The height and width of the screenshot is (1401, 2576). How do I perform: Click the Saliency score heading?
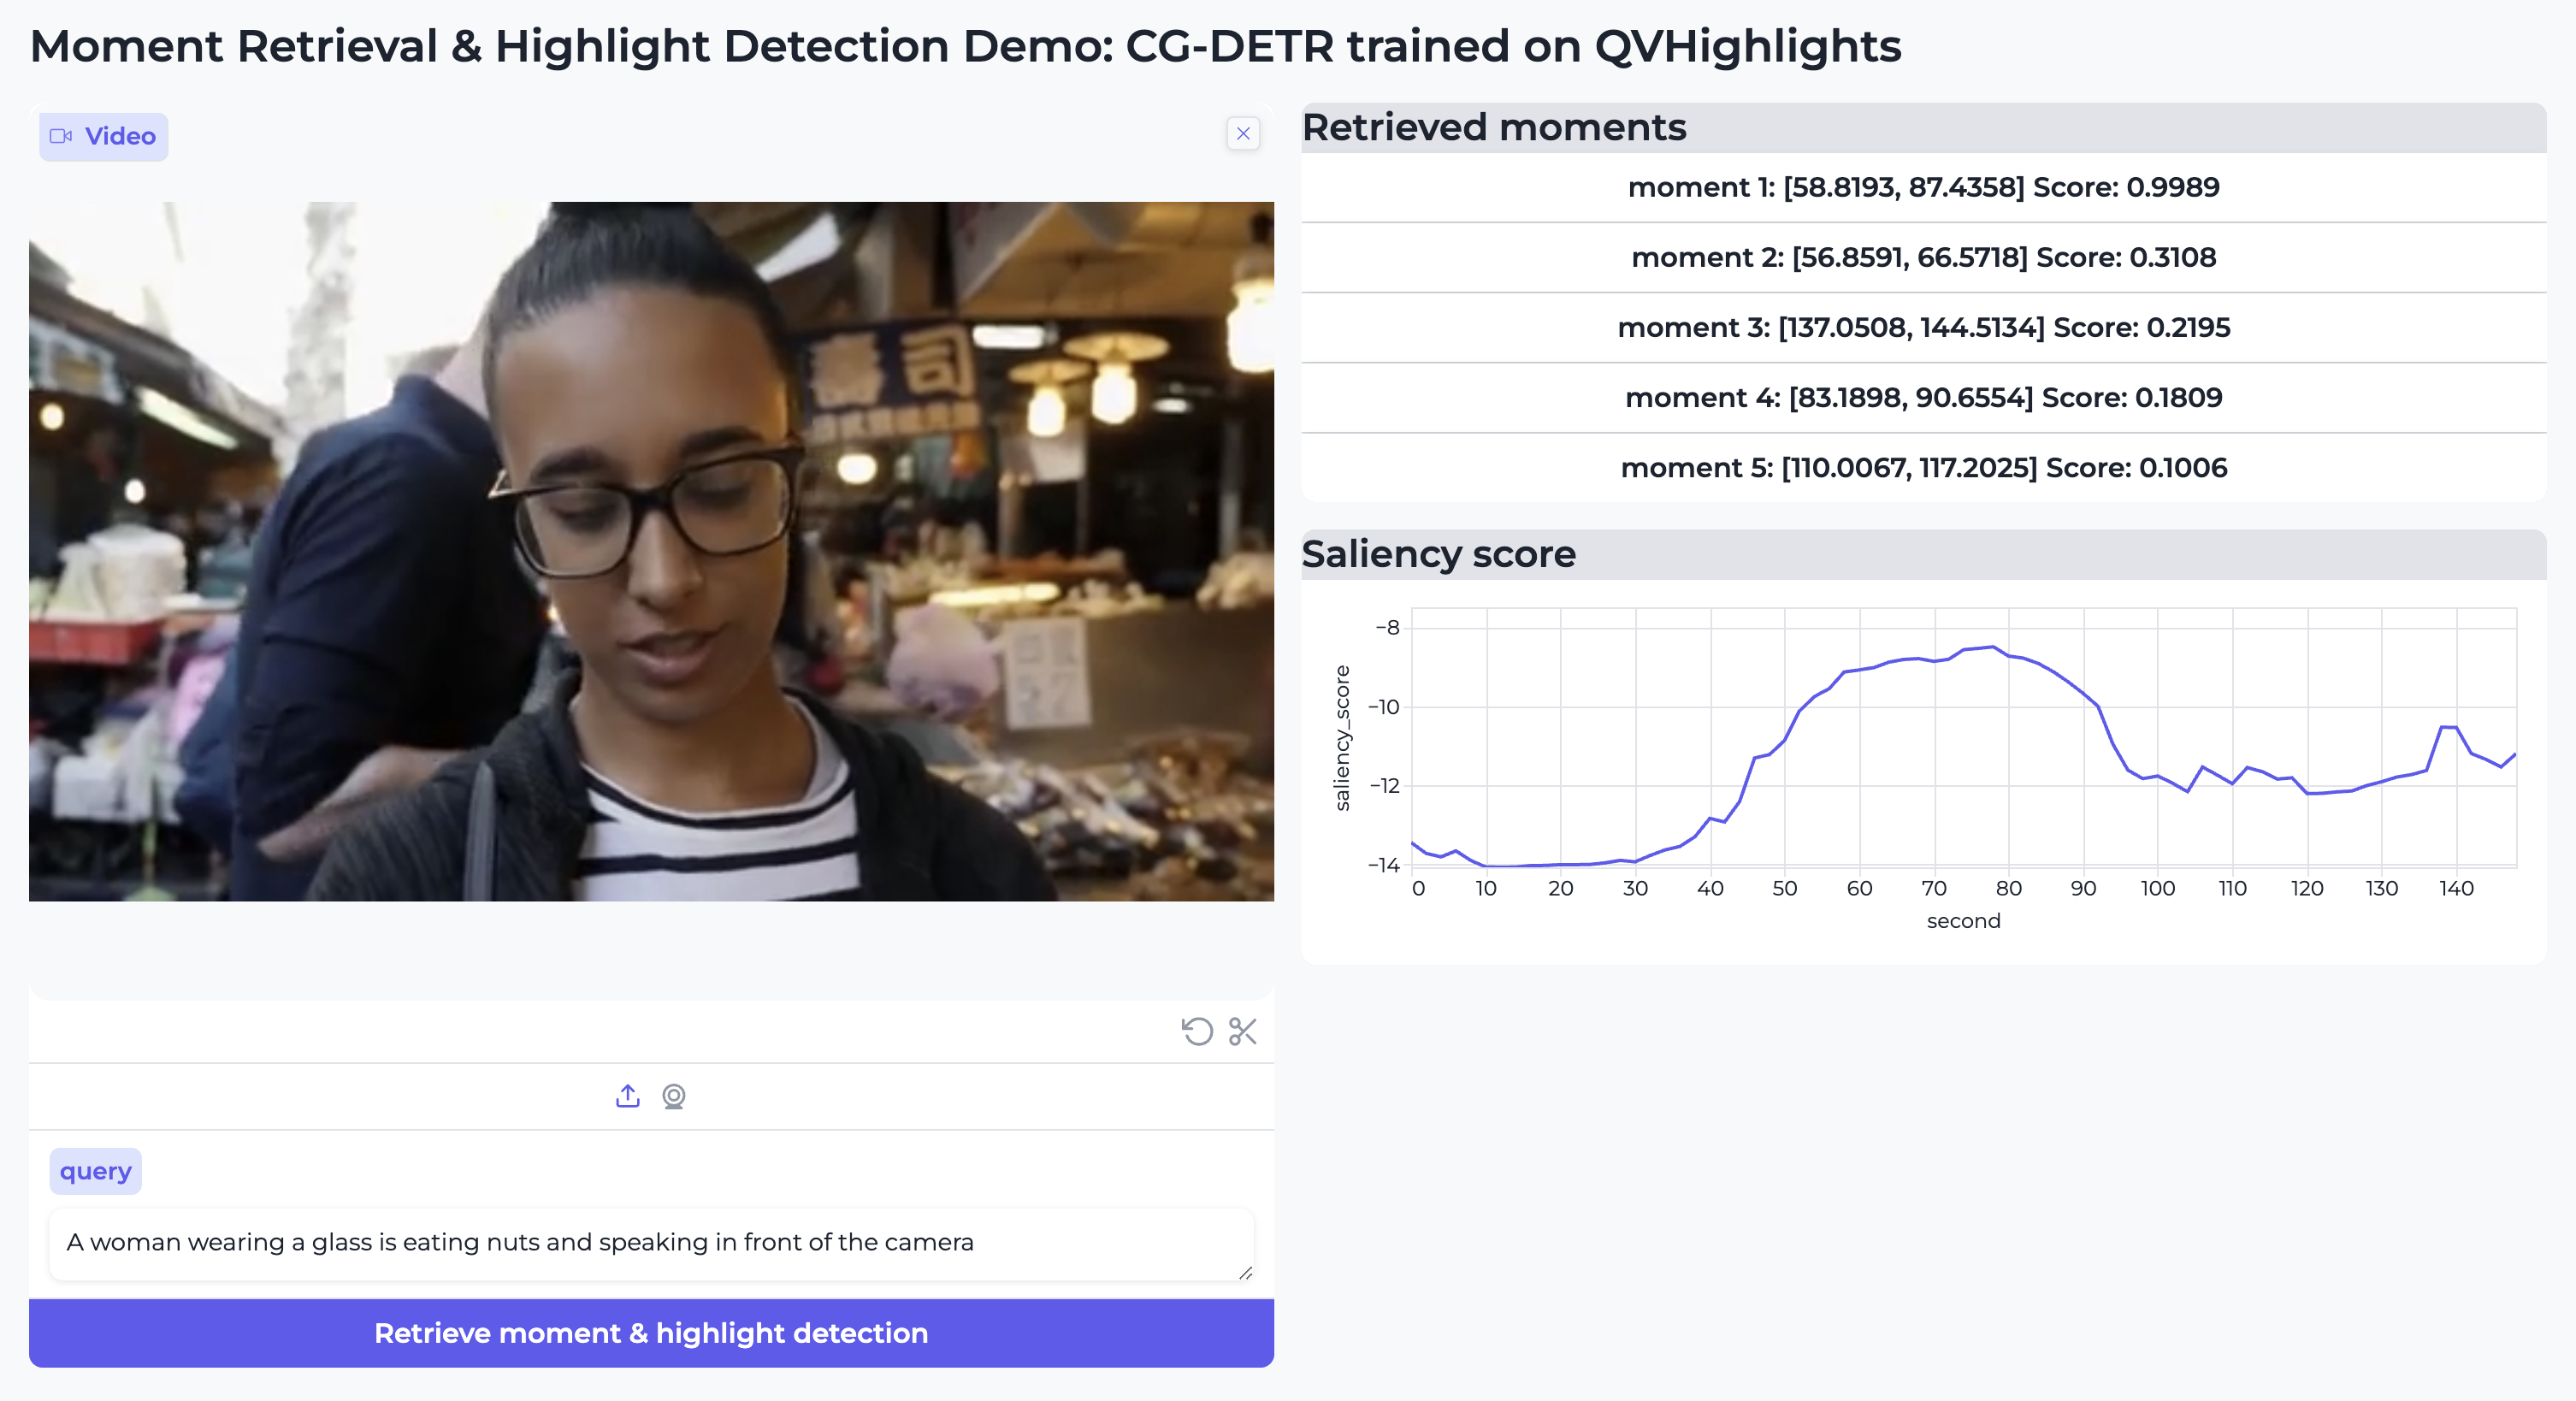coord(1438,554)
